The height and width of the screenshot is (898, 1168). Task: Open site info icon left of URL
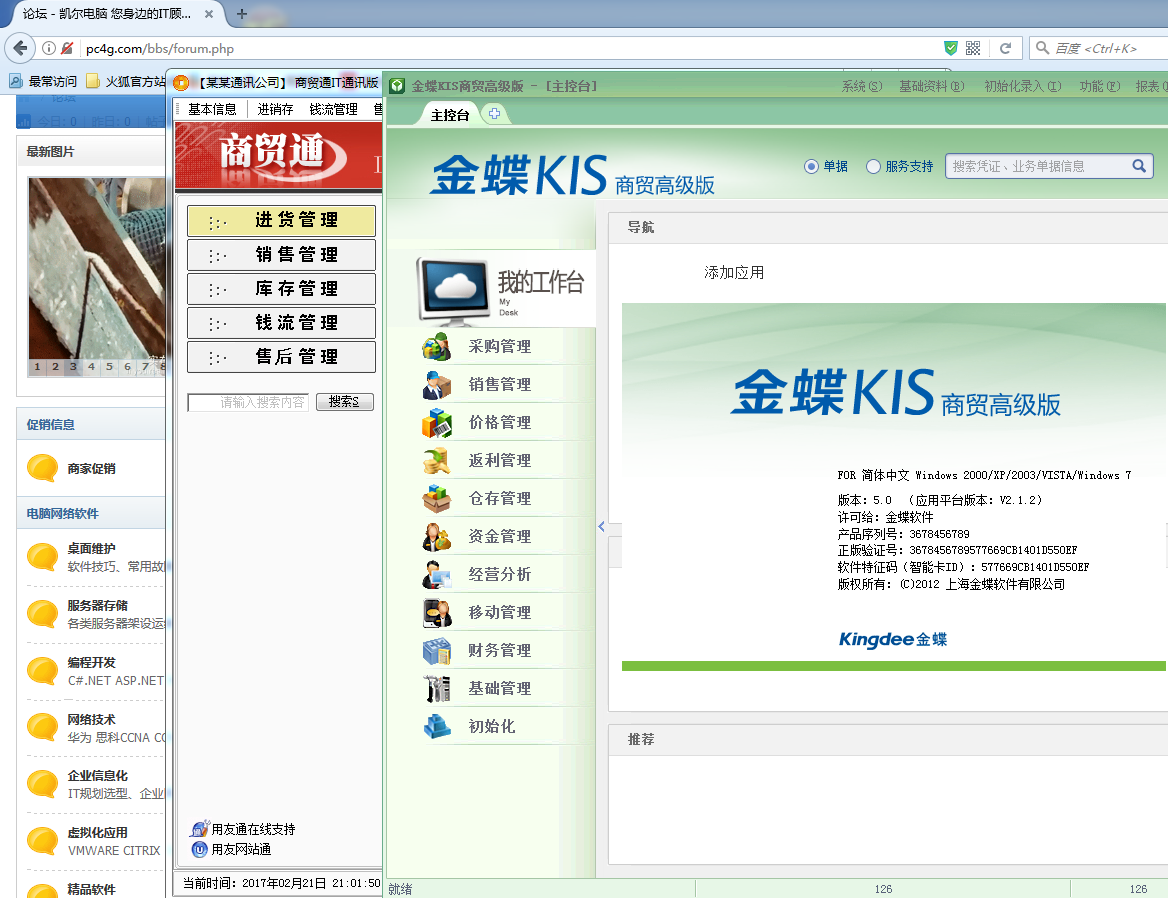48,48
